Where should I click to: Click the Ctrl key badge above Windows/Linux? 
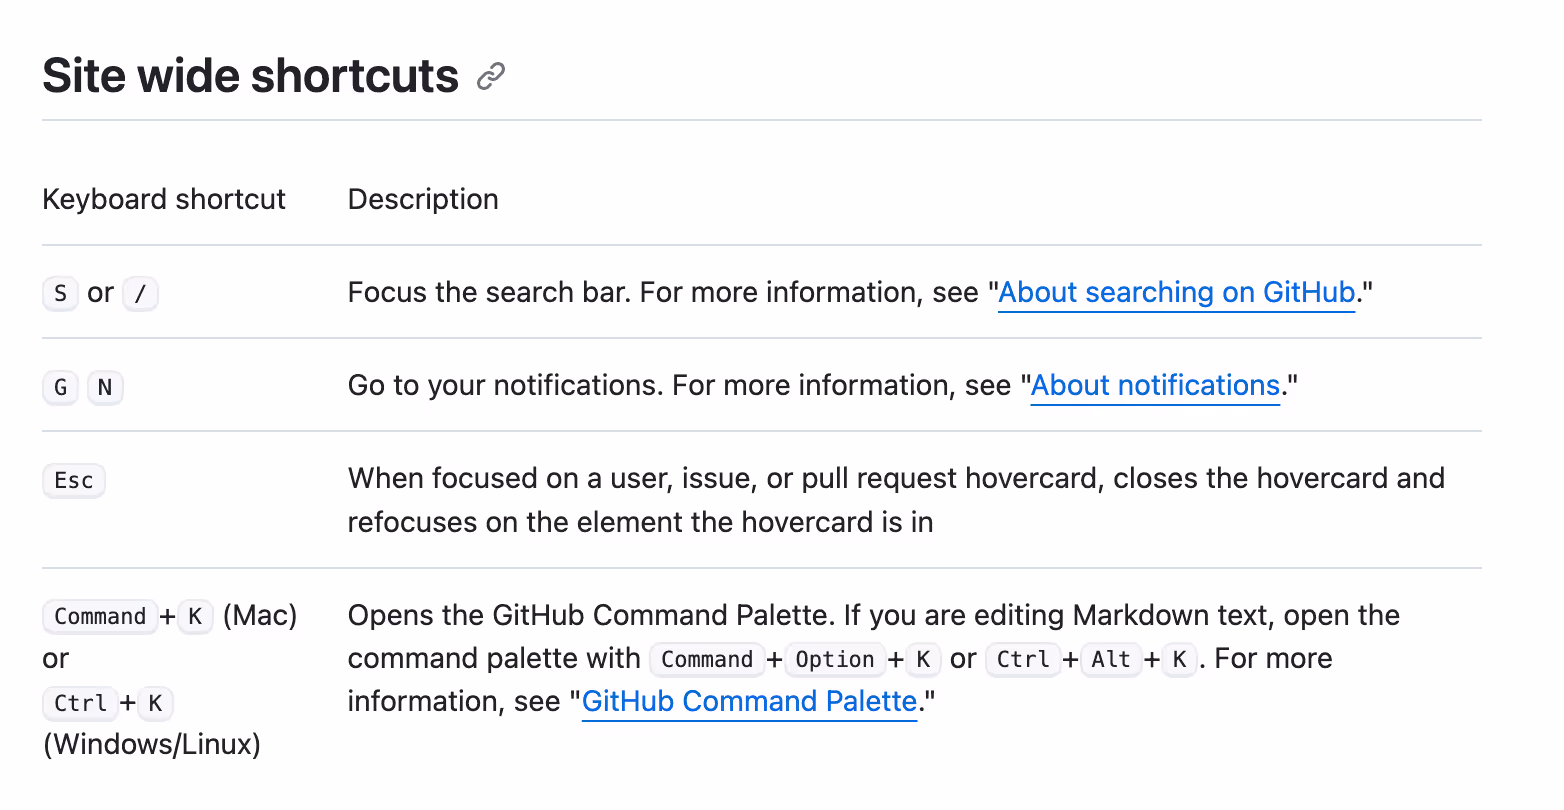click(x=80, y=703)
